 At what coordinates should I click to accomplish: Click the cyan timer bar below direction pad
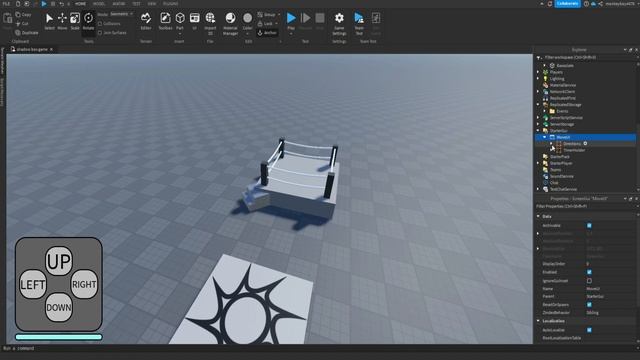[x=59, y=337]
